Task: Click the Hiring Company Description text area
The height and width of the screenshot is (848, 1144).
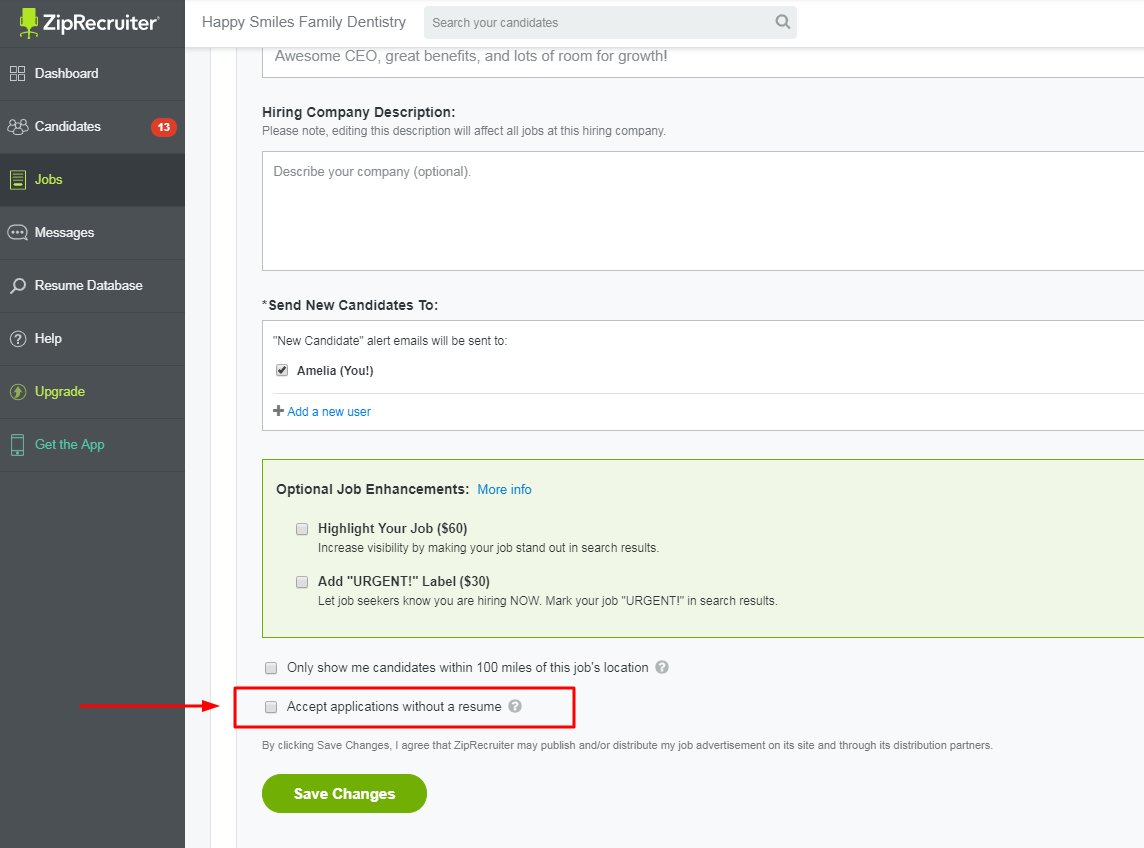Action: [700, 211]
